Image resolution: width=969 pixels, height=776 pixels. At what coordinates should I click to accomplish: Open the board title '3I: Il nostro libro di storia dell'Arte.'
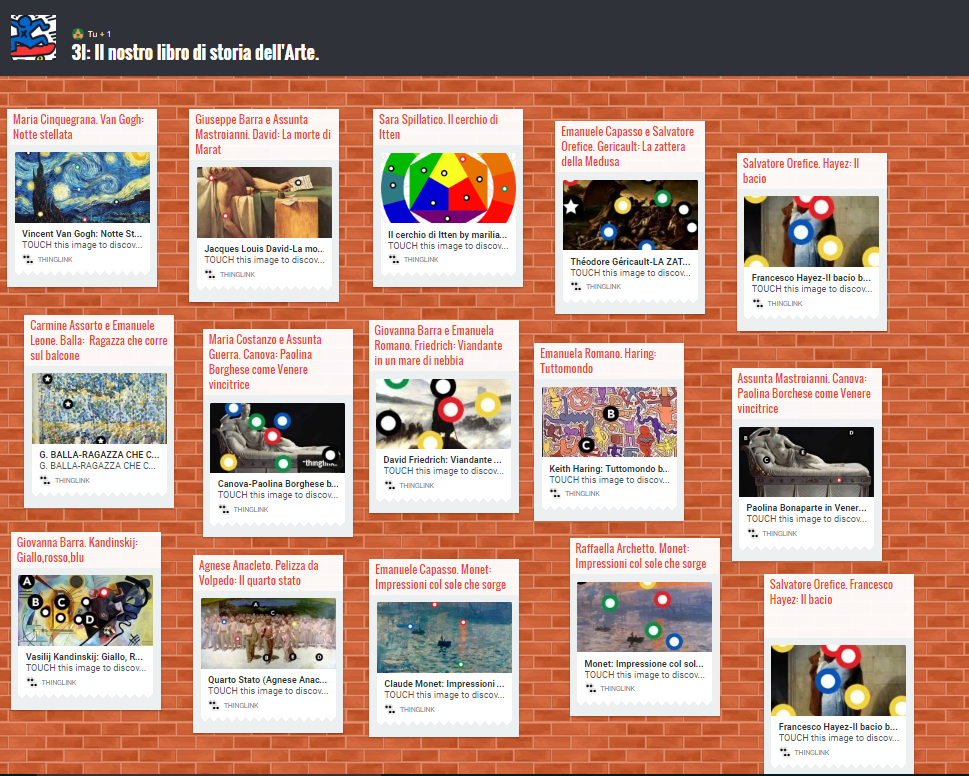click(195, 52)
